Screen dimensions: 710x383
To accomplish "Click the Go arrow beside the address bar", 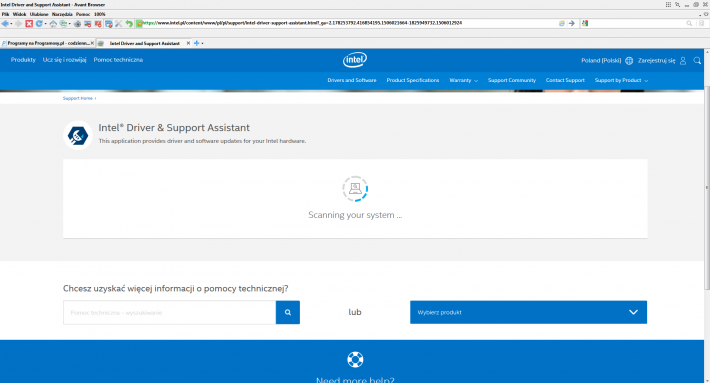I will (571, 24).
